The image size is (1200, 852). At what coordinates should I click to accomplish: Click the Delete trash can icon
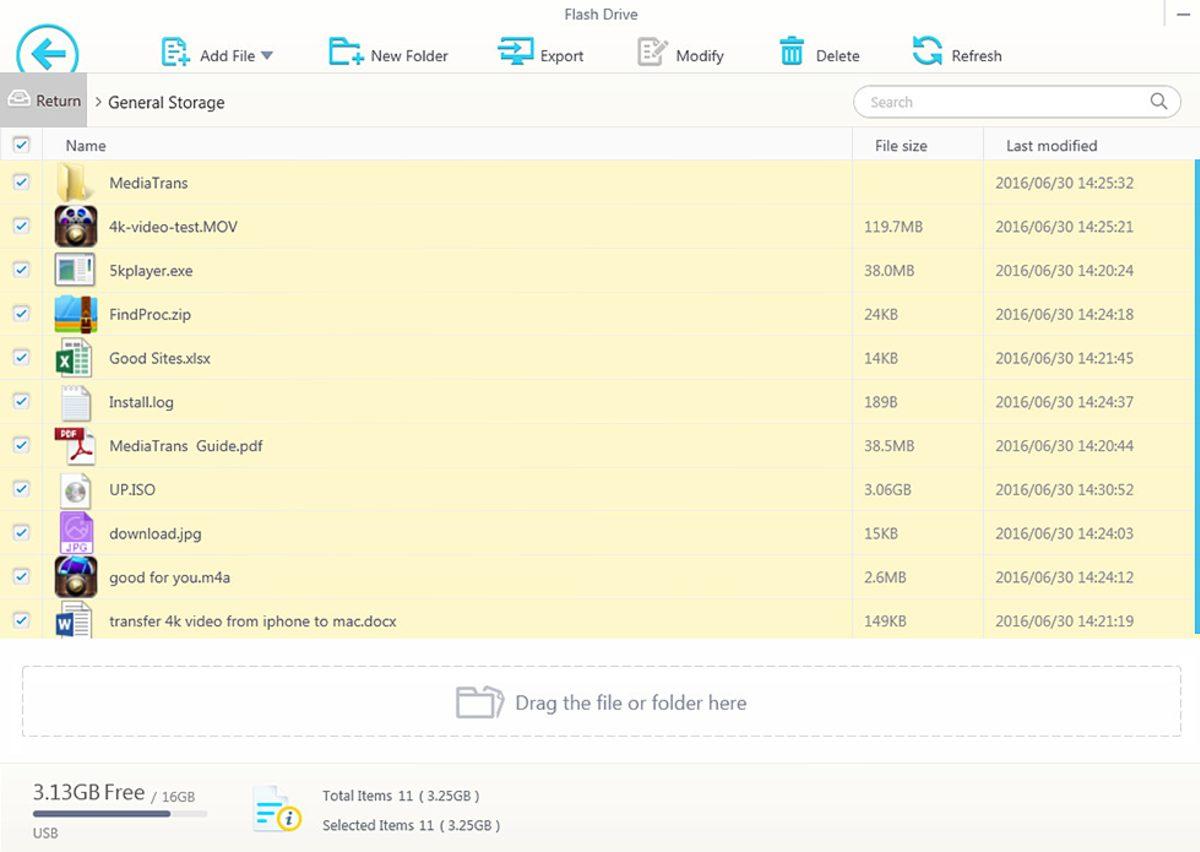click(x=792, y=52)
